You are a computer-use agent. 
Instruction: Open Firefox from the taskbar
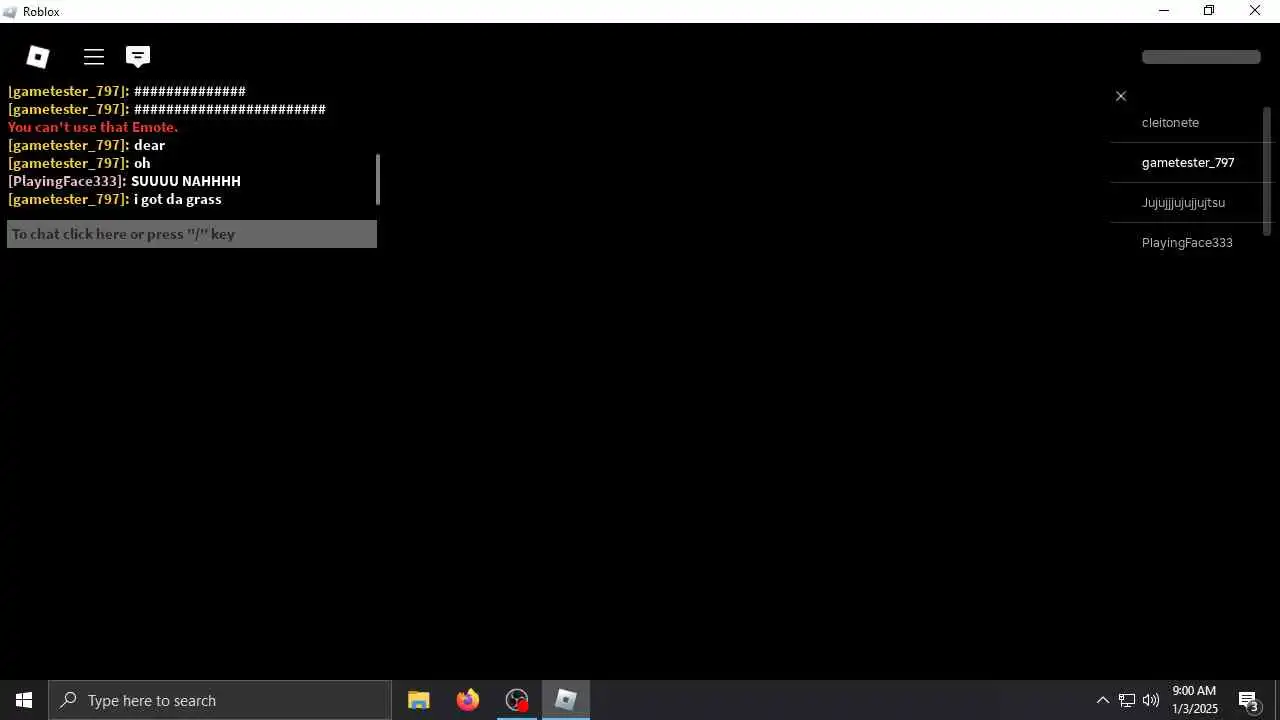tap(468, 700)
